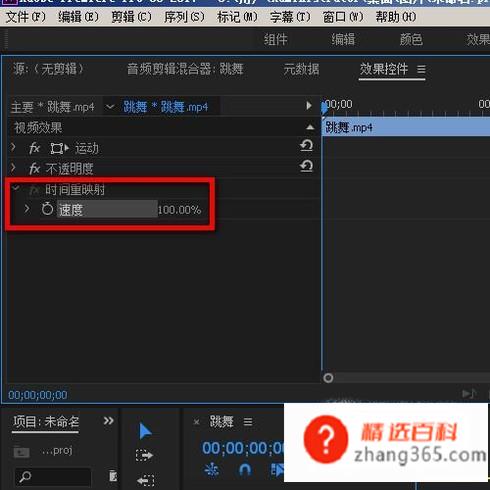Open the 序列(S) menu

click(184, 17)
